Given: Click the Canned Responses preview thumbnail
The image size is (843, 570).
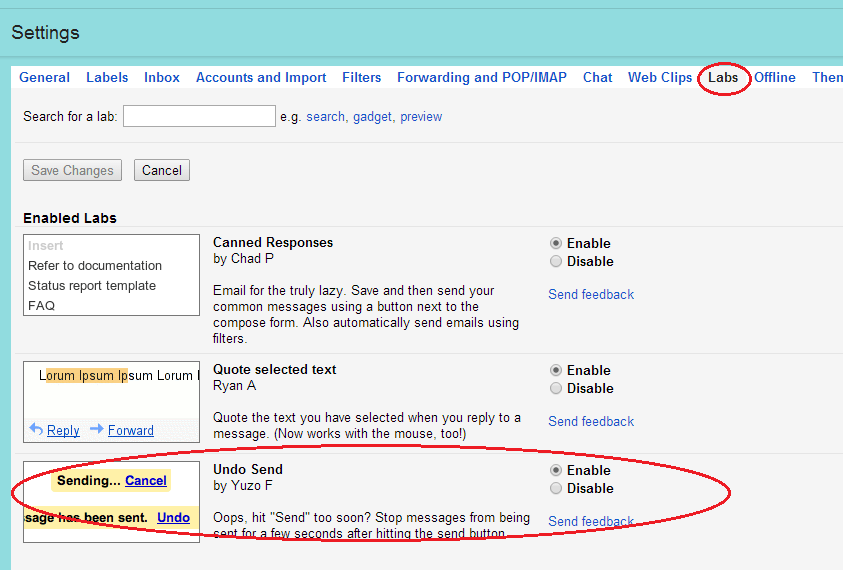Looking at the screenshot, I should click(111, 275).
